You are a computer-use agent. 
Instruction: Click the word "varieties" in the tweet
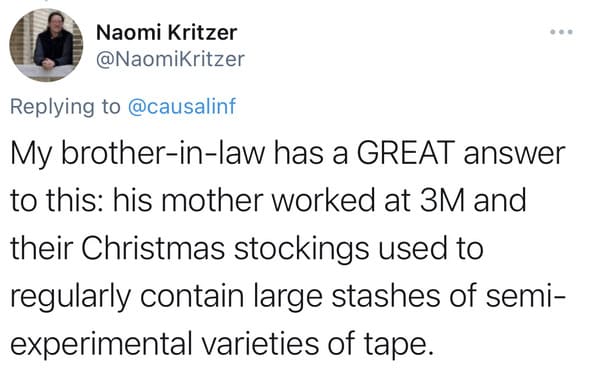pos(260,344)
